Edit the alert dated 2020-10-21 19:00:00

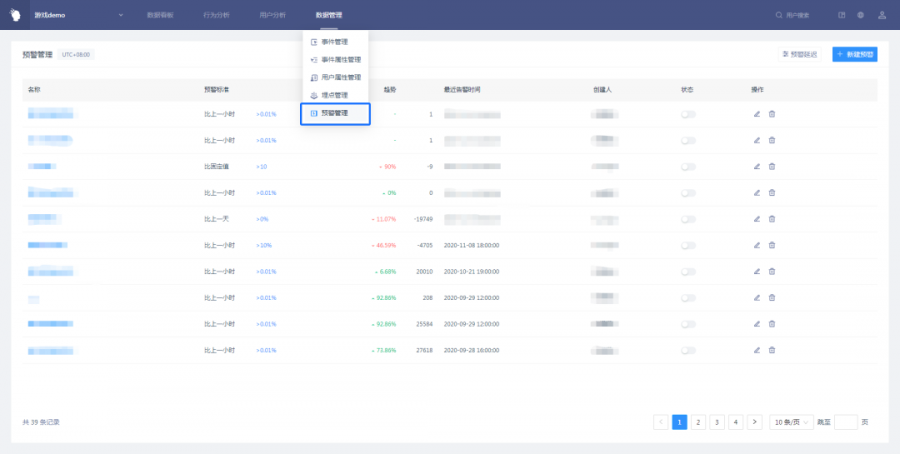pos(757,271)
